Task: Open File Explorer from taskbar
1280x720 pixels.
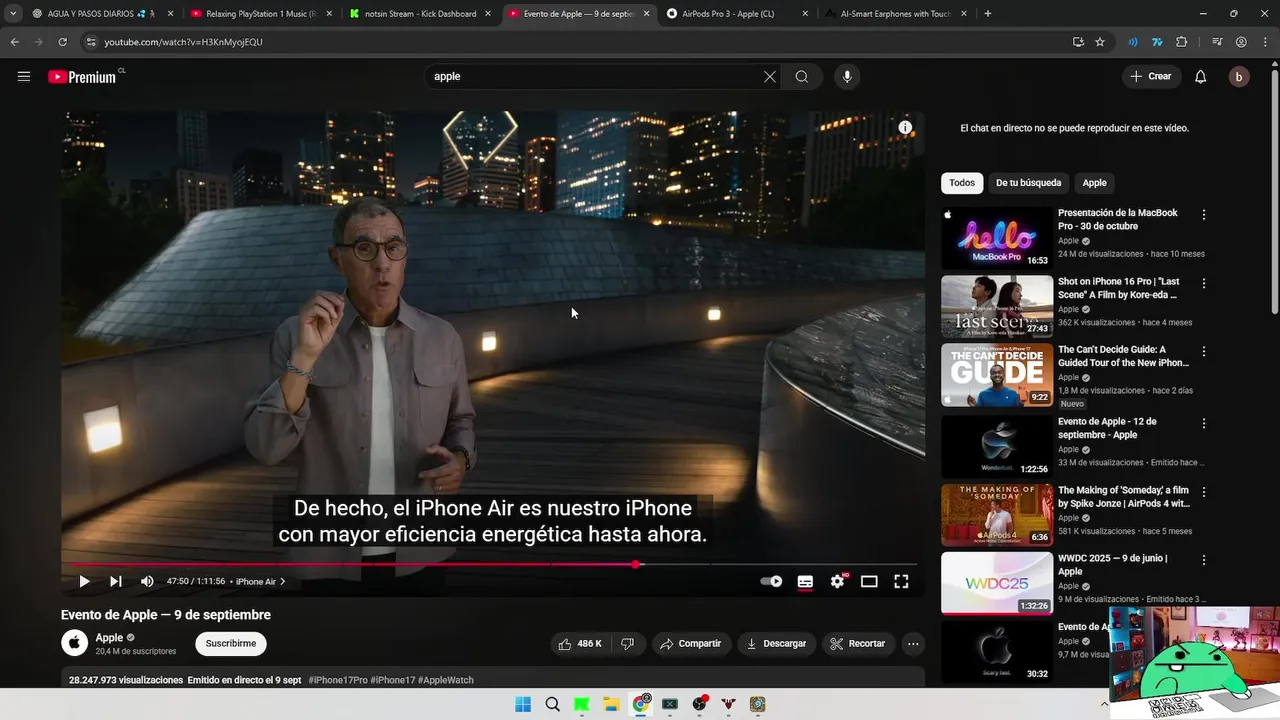Action: [x=611, y=704]
